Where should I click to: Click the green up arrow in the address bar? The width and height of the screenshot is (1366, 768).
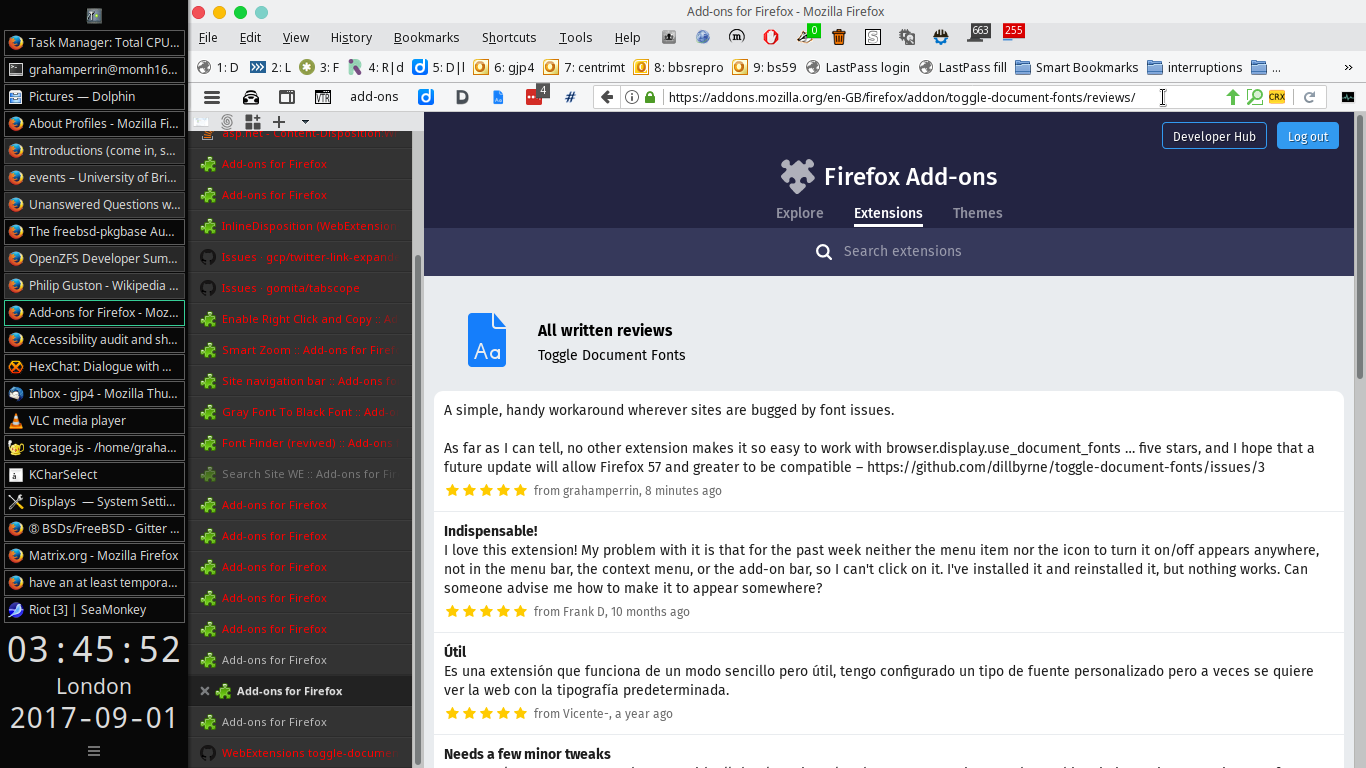point(1232,97)
